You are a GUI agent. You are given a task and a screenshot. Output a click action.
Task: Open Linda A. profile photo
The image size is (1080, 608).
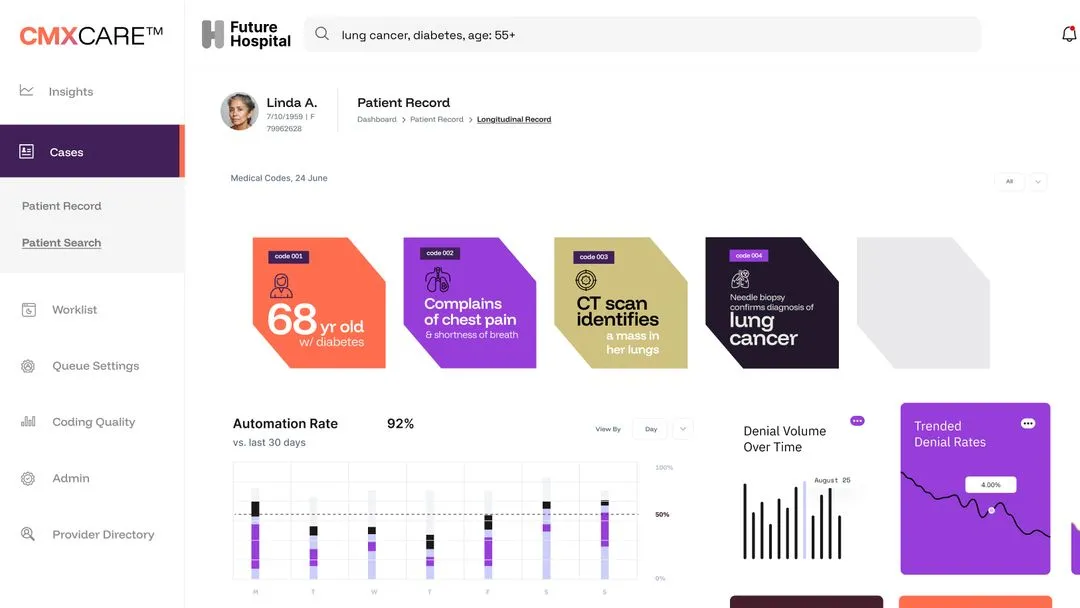click(239, 112)
